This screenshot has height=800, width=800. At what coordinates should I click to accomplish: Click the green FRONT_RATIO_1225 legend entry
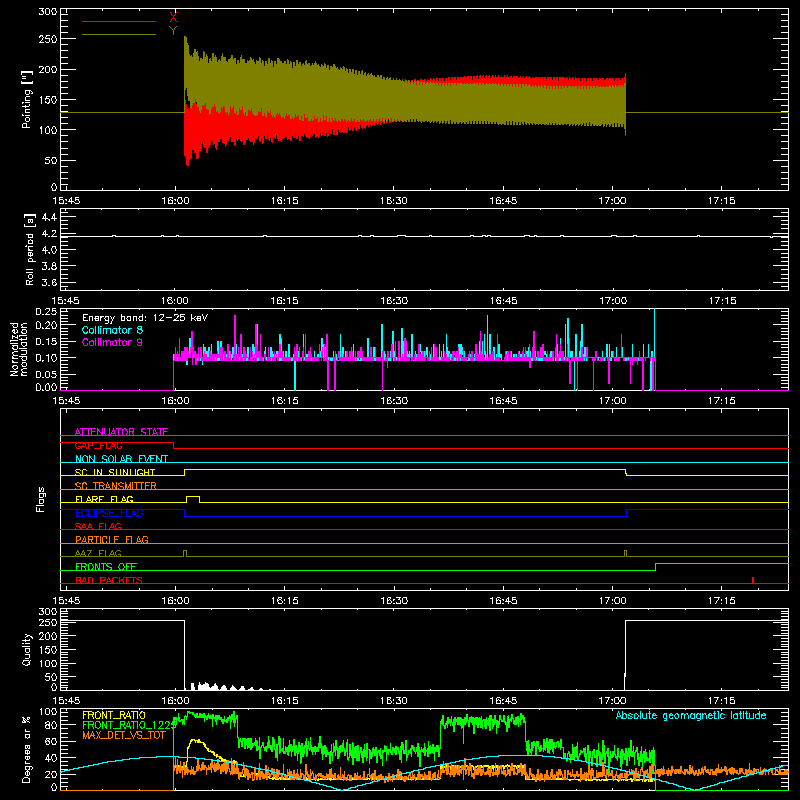pyautogui.click(x=130, y=725)
